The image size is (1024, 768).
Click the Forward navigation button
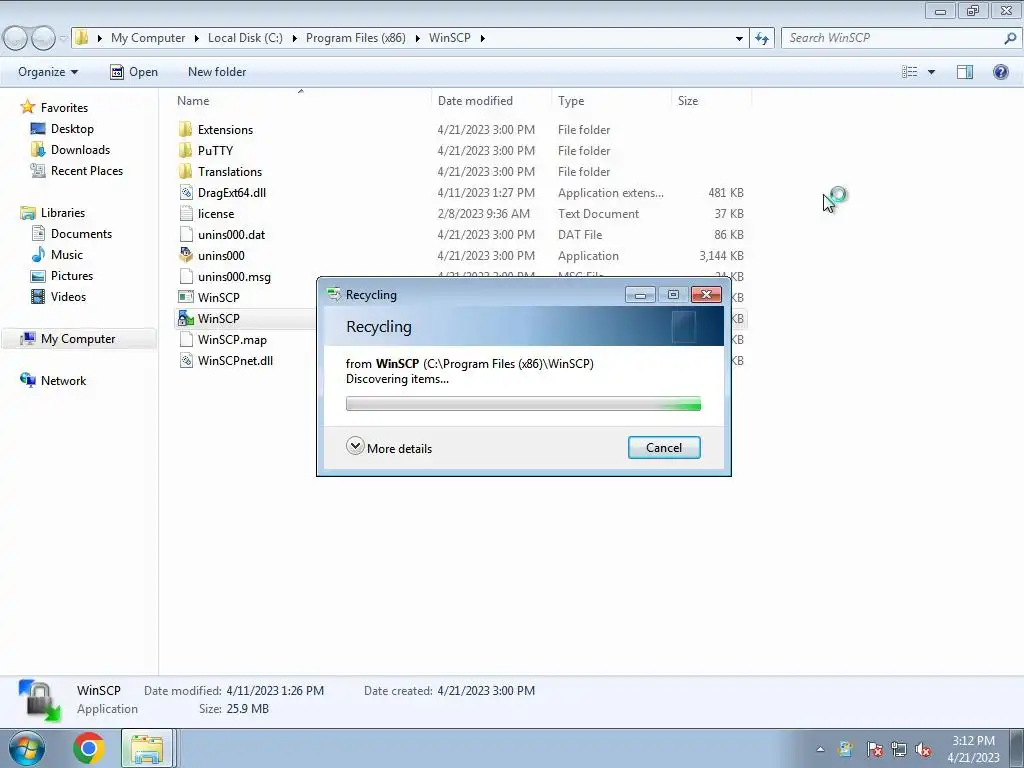pyautogui.click(x=43, y=38)
